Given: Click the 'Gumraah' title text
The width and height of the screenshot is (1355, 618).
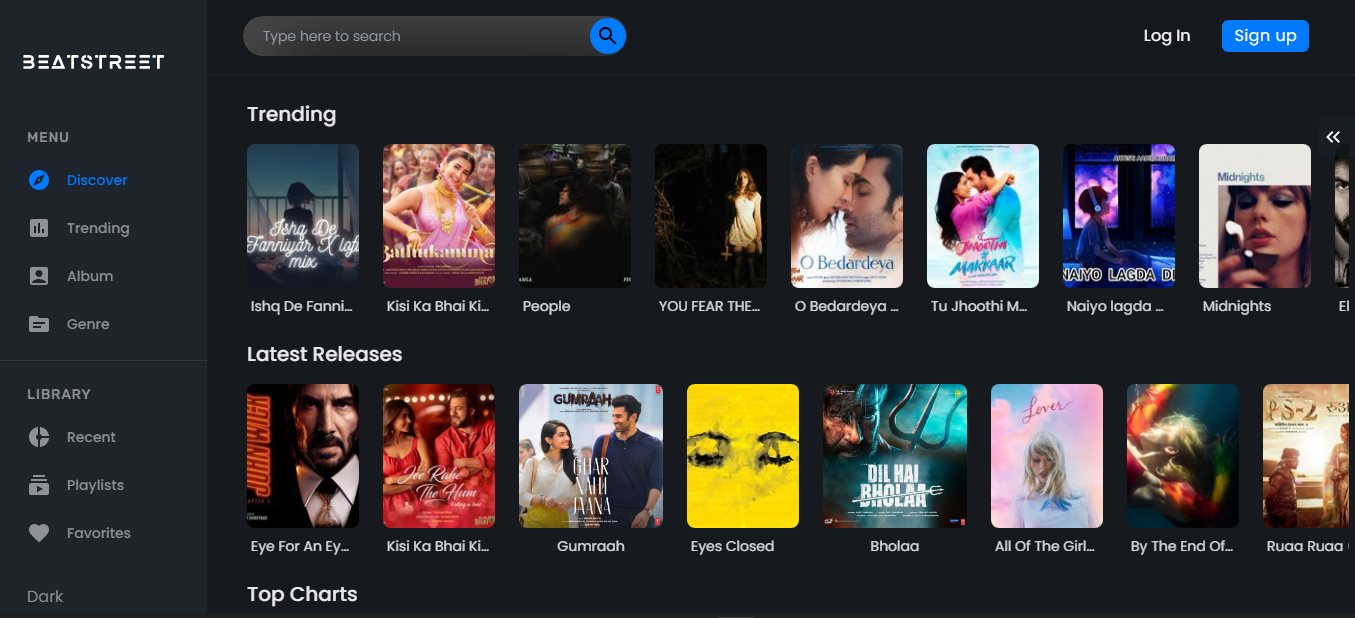Looking at the screenshot, I should (591, 546).
